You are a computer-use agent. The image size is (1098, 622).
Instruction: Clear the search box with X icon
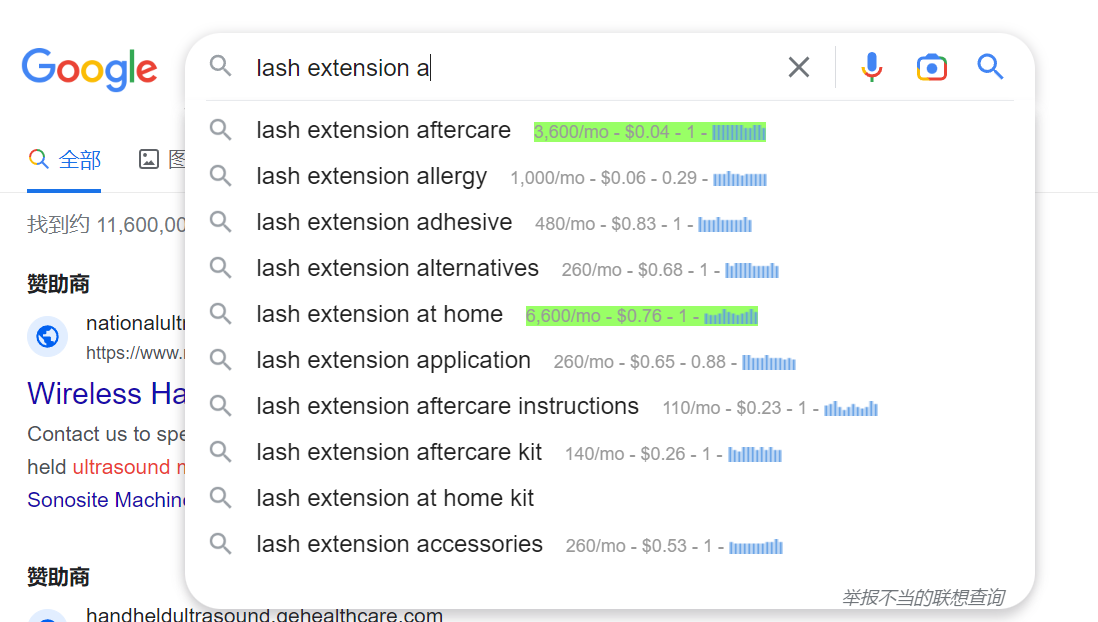[x=799, y=67]
